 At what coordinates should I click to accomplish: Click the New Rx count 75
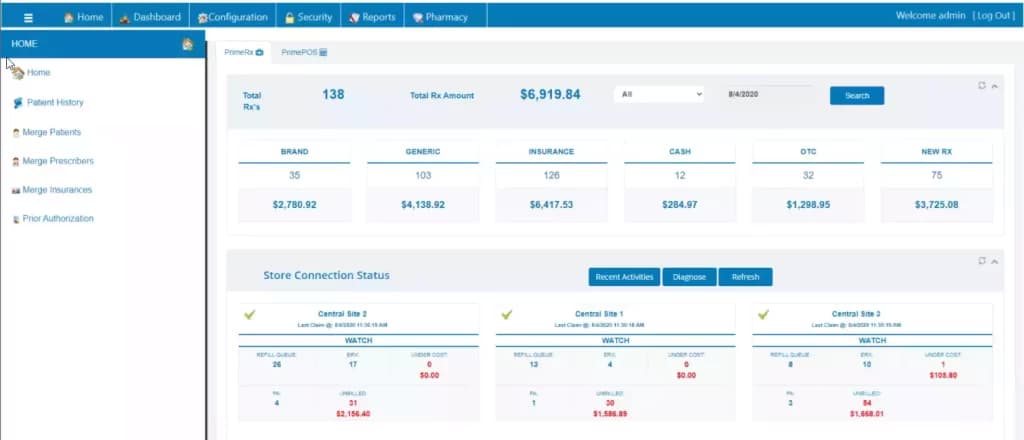pos(936,176)
